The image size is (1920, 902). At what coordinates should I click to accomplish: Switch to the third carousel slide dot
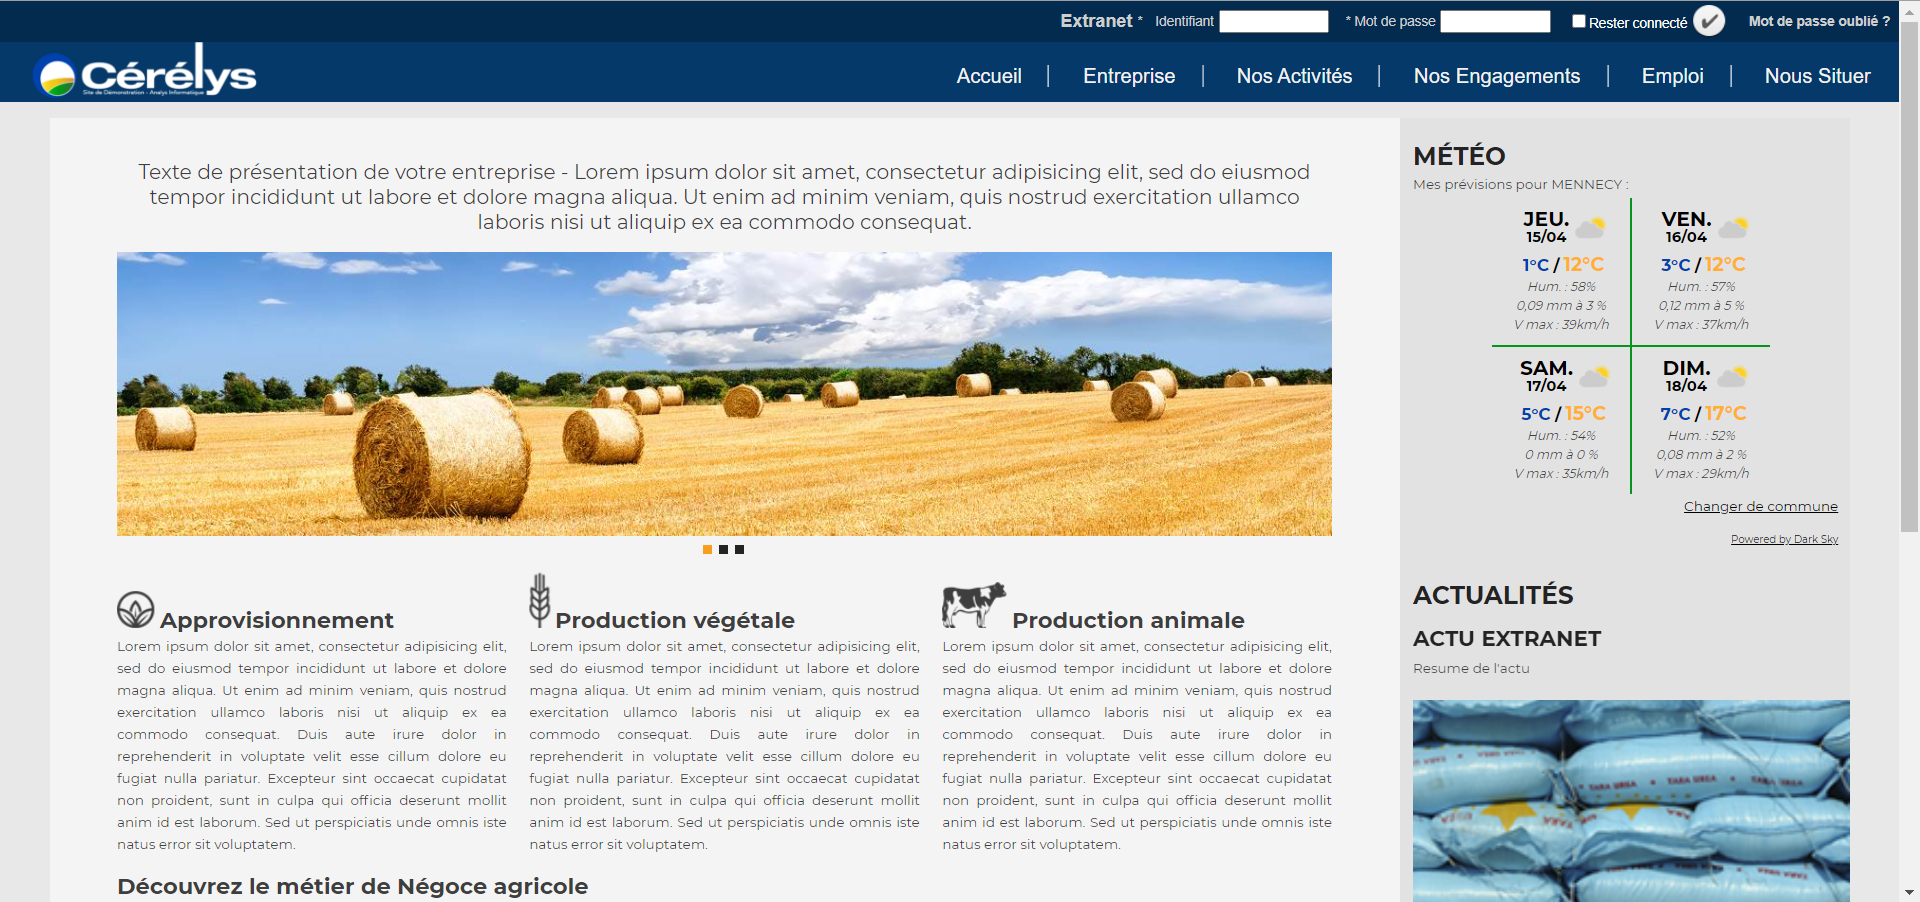(x=739, y=549)
